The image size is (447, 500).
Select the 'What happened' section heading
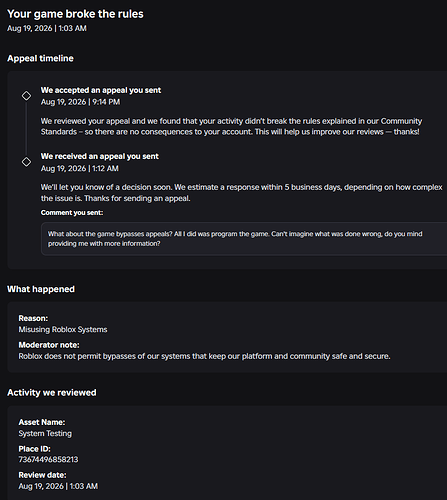click(41, 289)
